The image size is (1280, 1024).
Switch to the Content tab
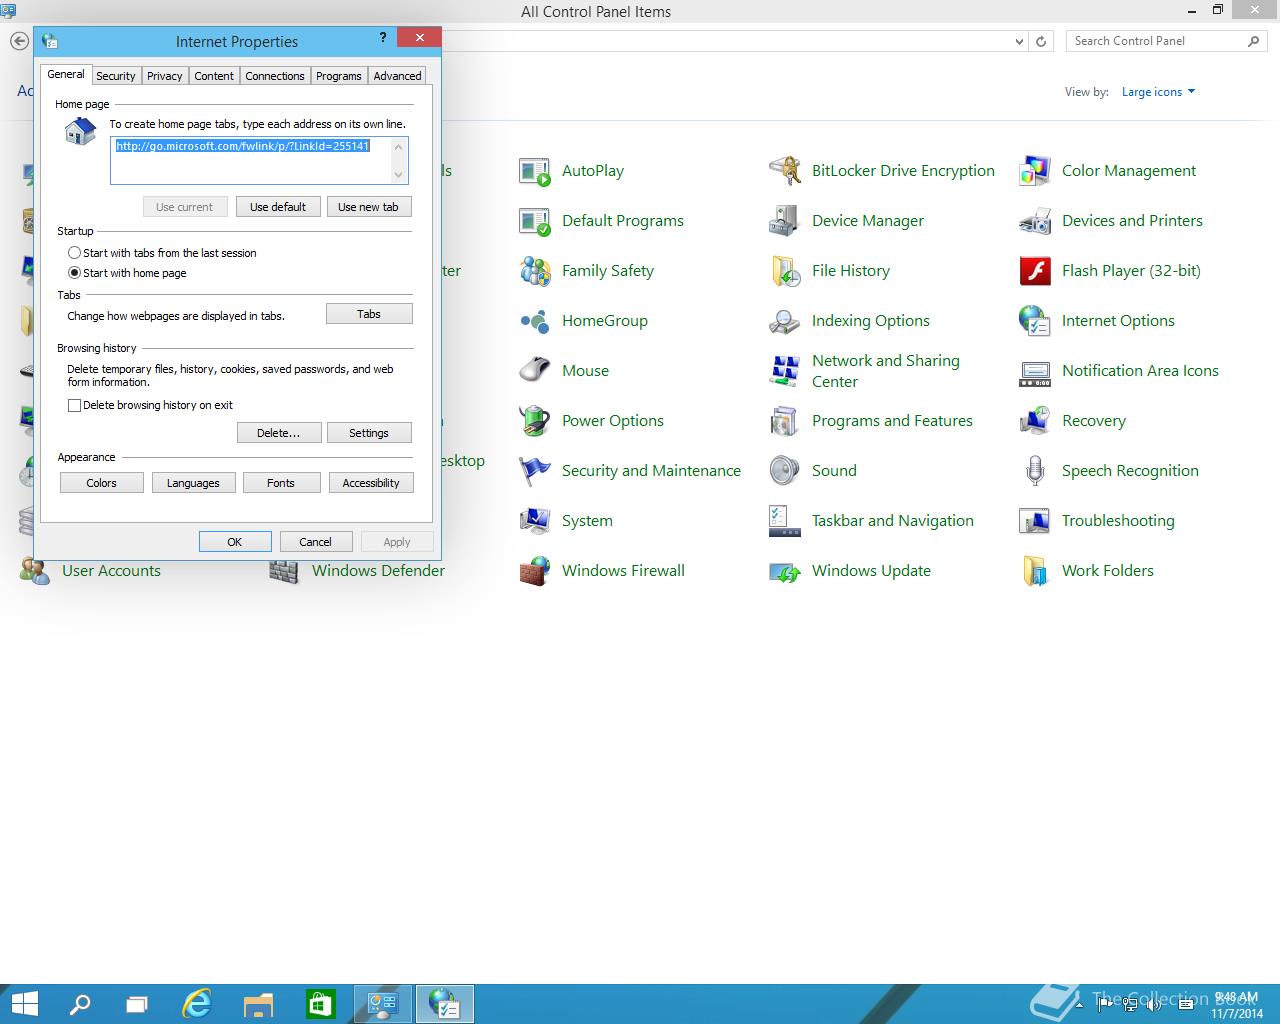(214, 76)
